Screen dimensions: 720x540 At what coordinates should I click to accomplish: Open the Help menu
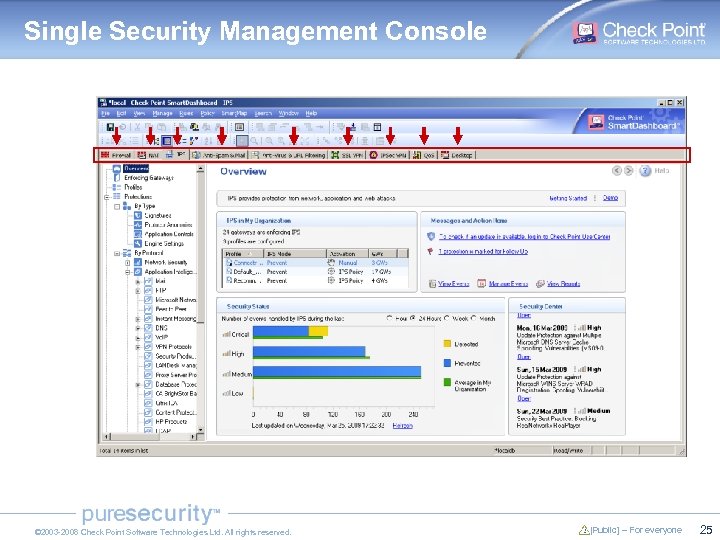point(311,113)
